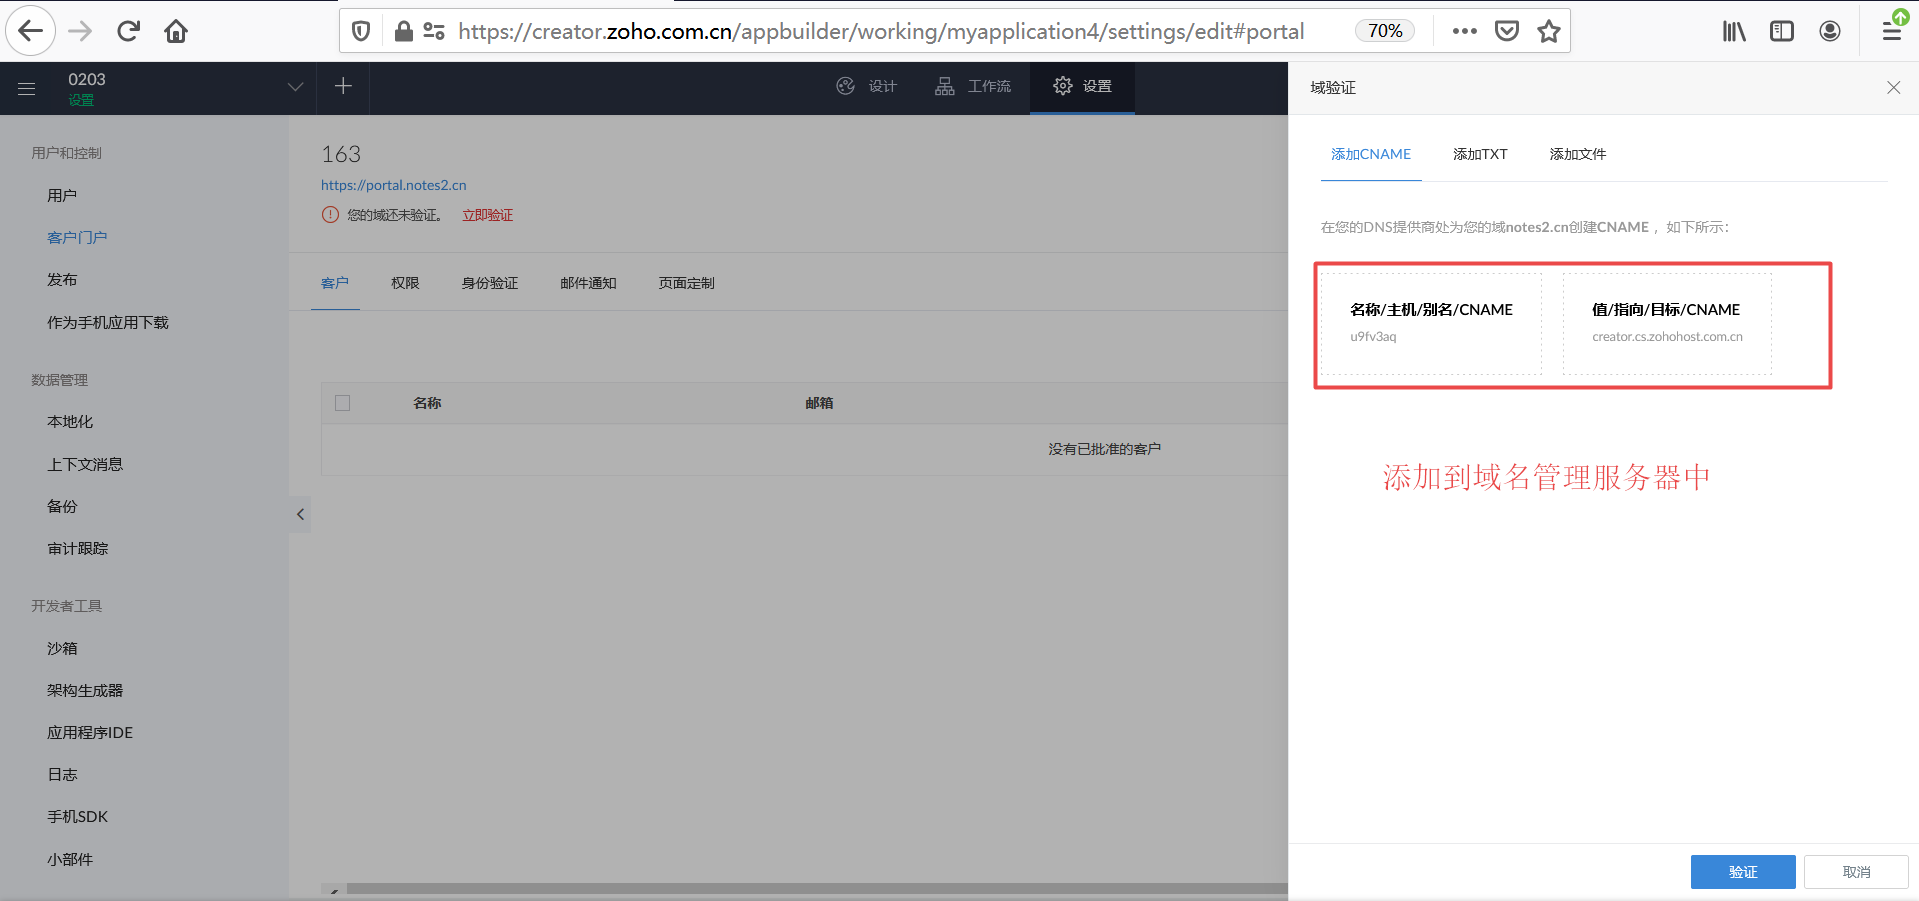
Task: Collapse the left sidebar with chevron
Action: pyautogui.click(x=300, y=514)
